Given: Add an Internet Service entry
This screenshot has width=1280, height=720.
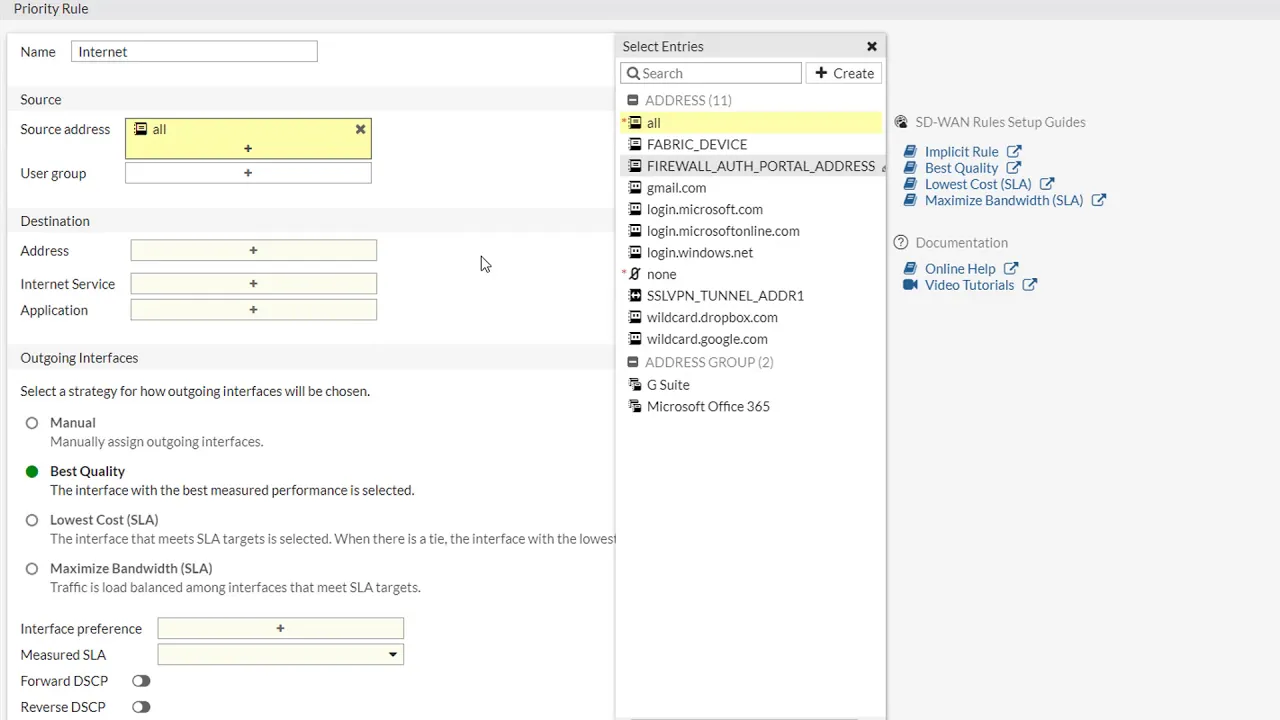Looking at the screenshot, I should (x=253, y=284).
